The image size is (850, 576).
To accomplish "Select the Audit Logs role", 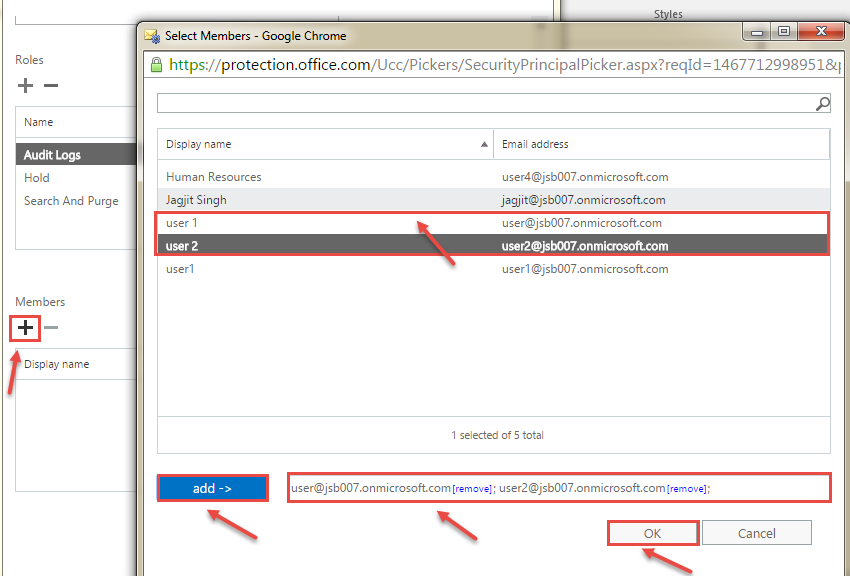I will [x=53, y=155].
